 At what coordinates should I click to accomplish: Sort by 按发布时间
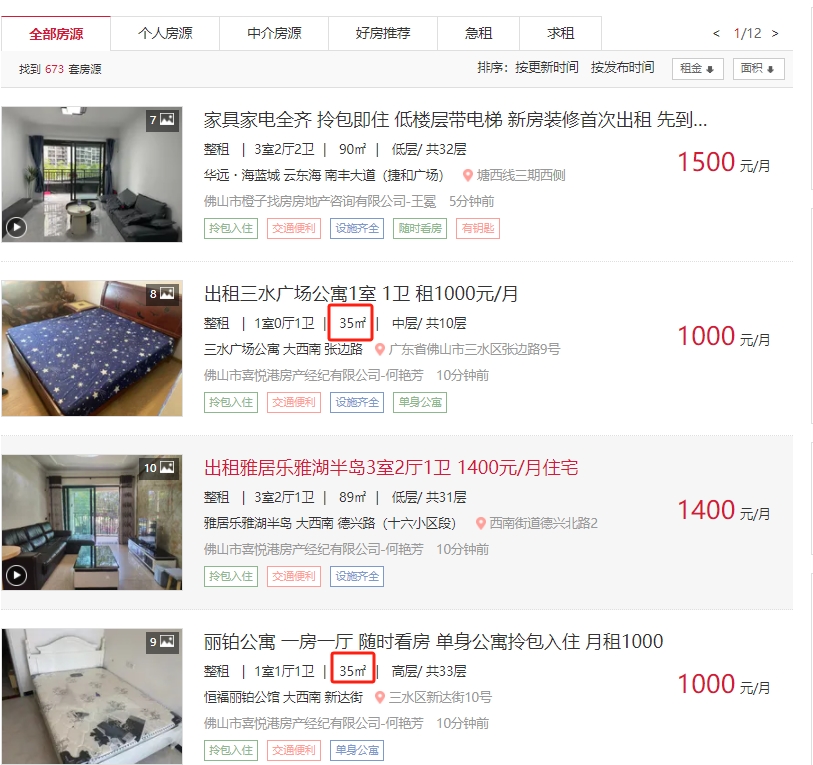click(622, 67)
